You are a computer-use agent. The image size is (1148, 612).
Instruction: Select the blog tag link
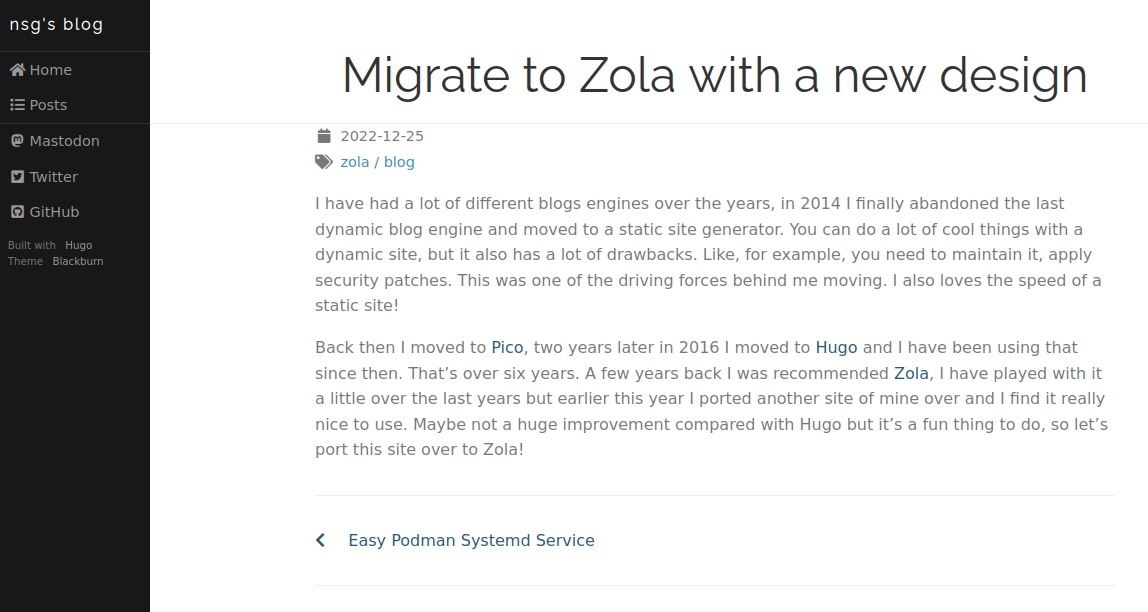[399, 162]
